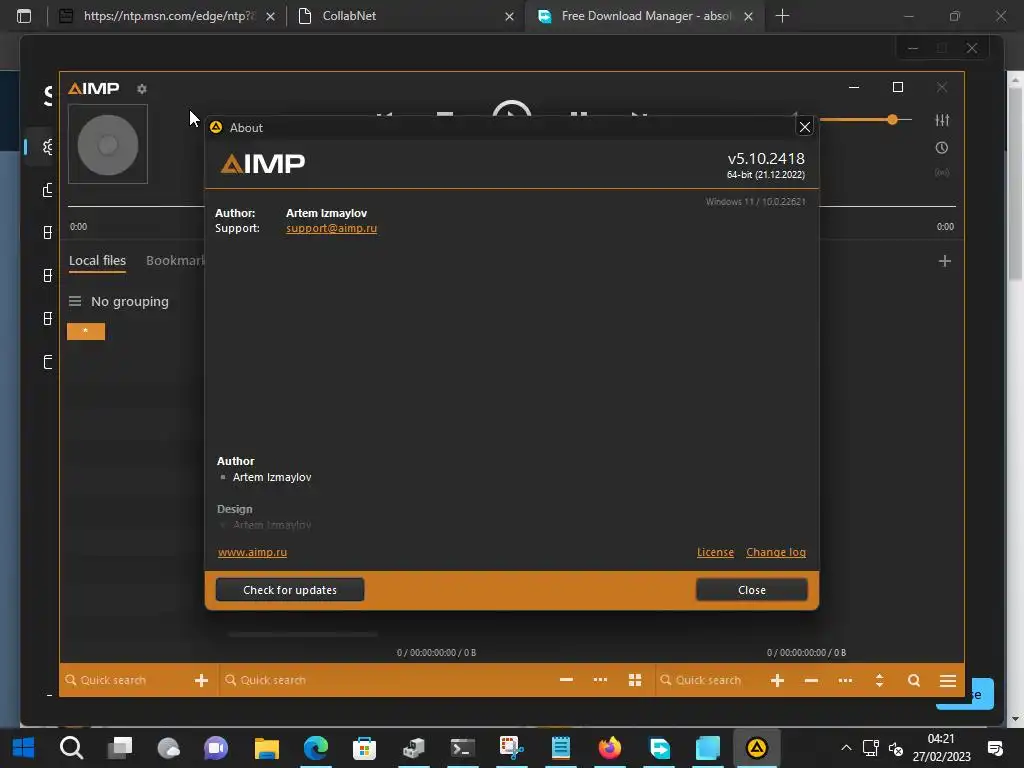1024x768 pixels.
Task: Open the Notepad taskbar icon
Action: click(x=560, y=748)
